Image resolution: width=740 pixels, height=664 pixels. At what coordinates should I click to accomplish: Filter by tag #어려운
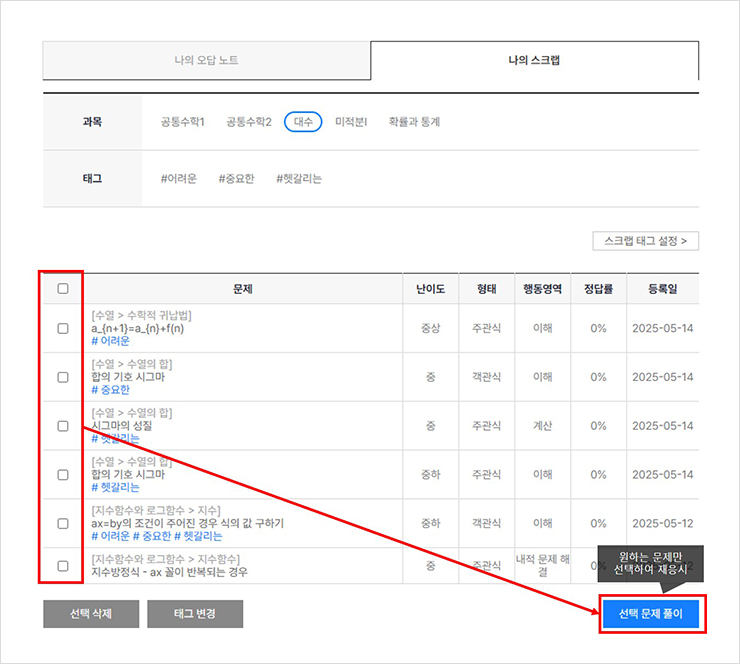[179, 179]
